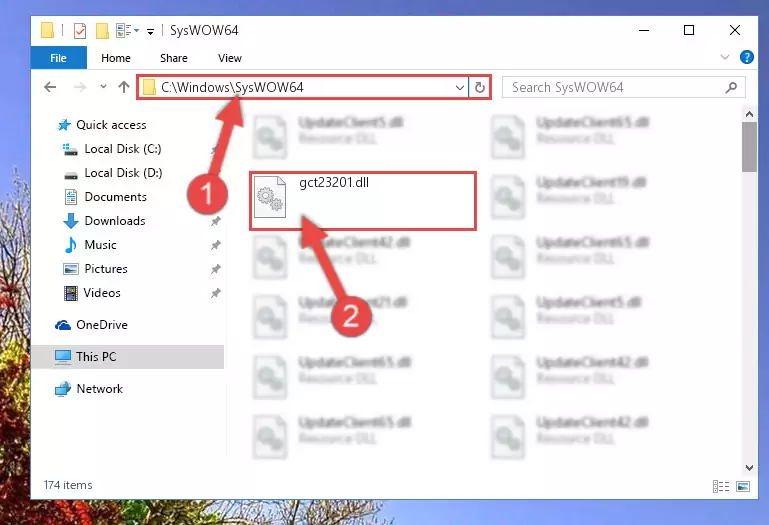Click the Downloads blue arrow icon

(x=71, y=221)
